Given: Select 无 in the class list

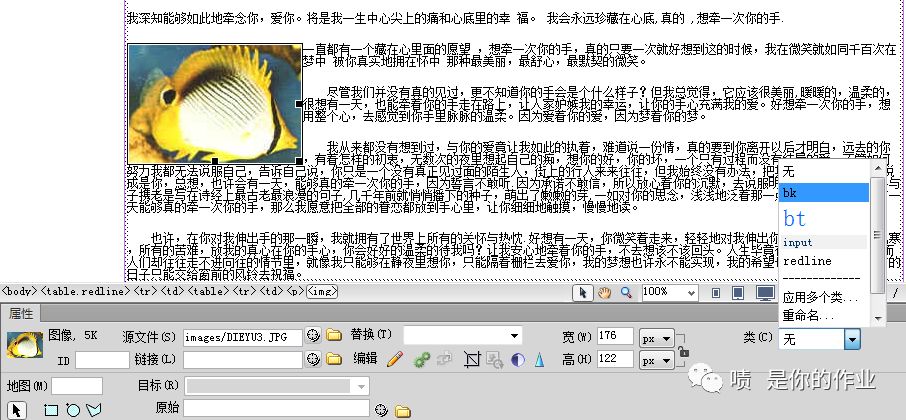Looking at the screenshot, I should click(824, 171).
